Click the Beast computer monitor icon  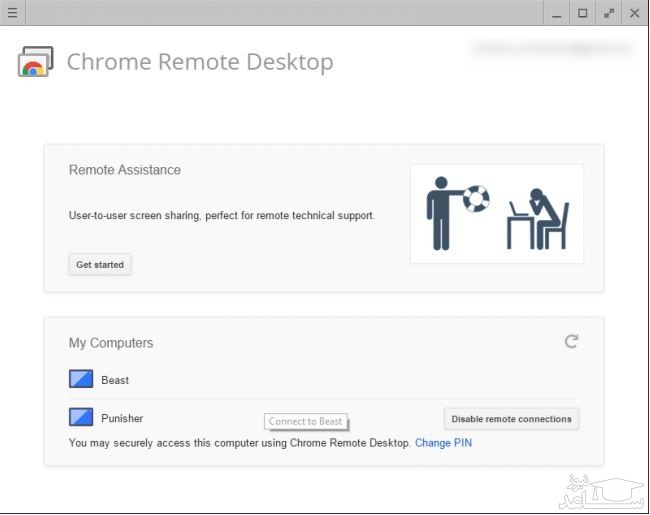81,380
